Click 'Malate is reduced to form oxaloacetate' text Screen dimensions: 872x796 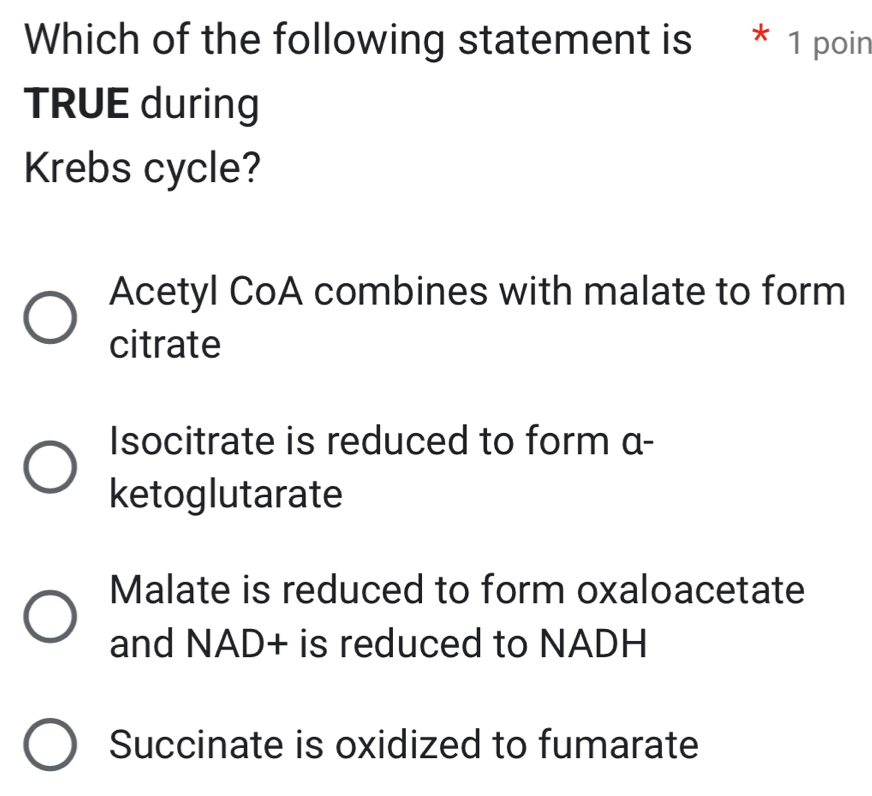[x=456, y=590]
